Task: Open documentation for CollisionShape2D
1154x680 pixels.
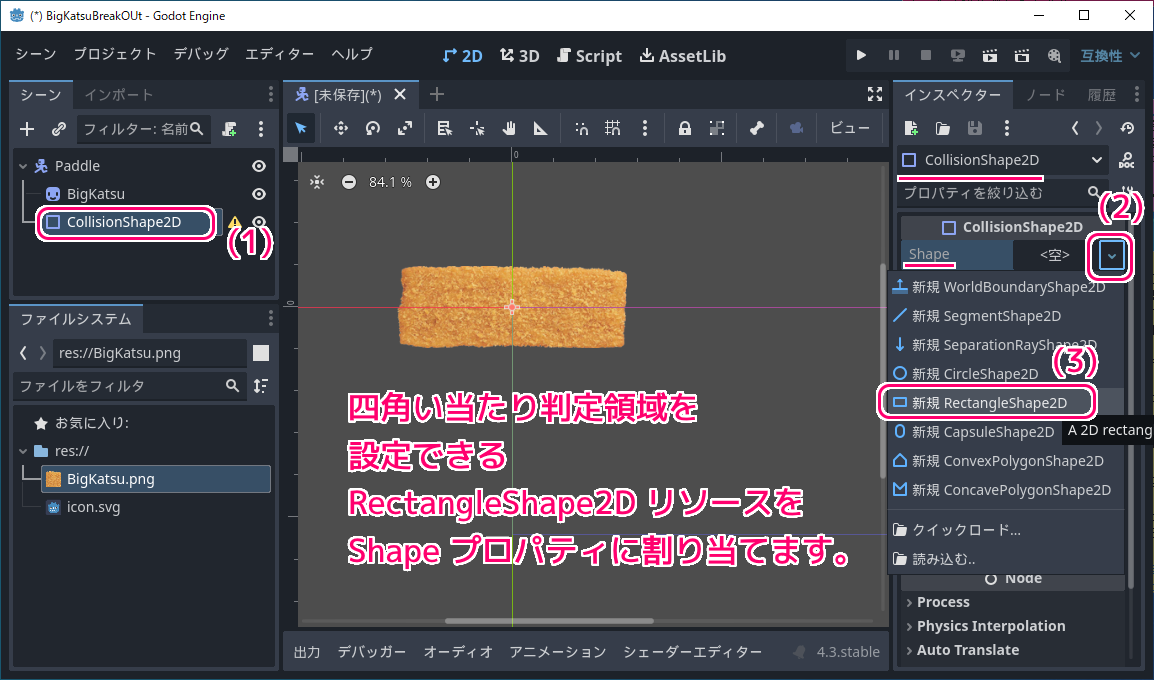Action: [1127, 160]
